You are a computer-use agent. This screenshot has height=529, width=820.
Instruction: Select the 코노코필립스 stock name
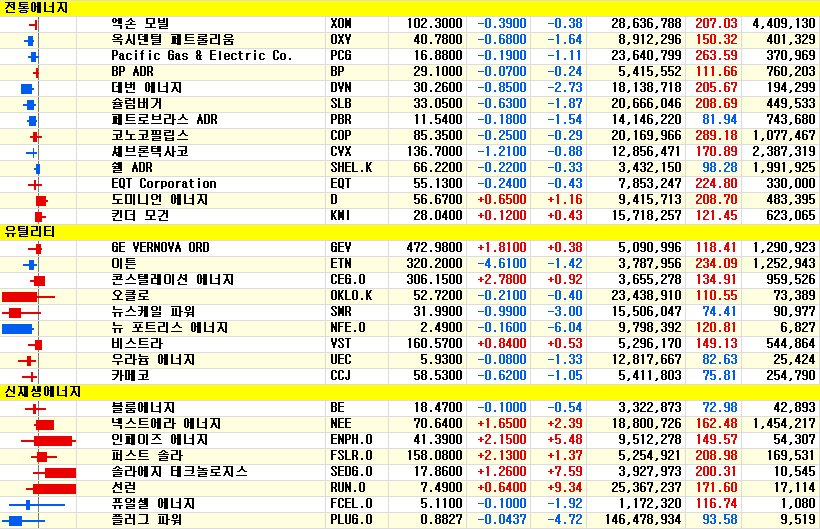(150, 135)
